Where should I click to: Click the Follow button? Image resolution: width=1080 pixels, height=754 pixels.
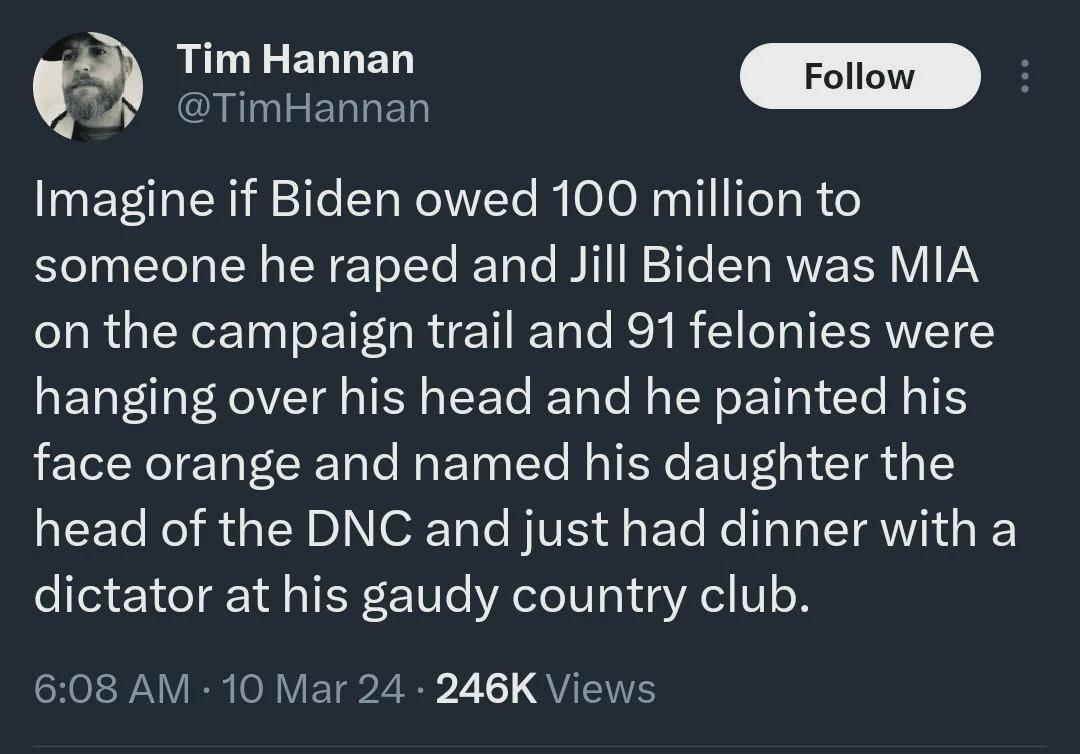860,76
